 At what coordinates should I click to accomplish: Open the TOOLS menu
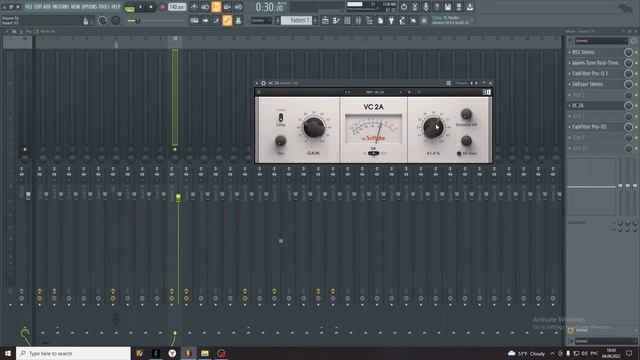point(104,7)
